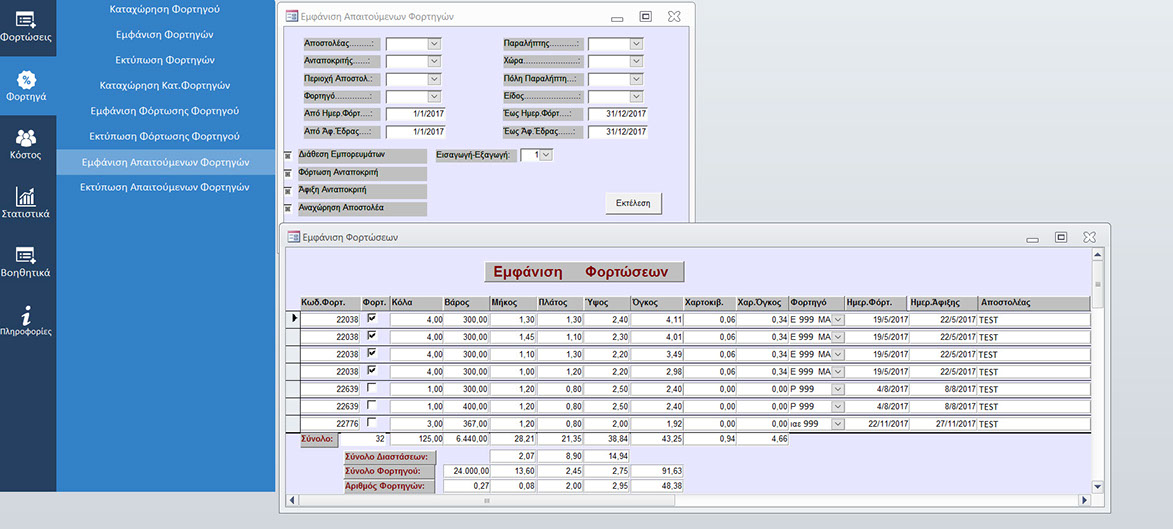Click the form icon in Εμφάνιση Απαιτούμενων Φορτηγών title bar
Viewport: 1173px width, 529px height.
292,16
